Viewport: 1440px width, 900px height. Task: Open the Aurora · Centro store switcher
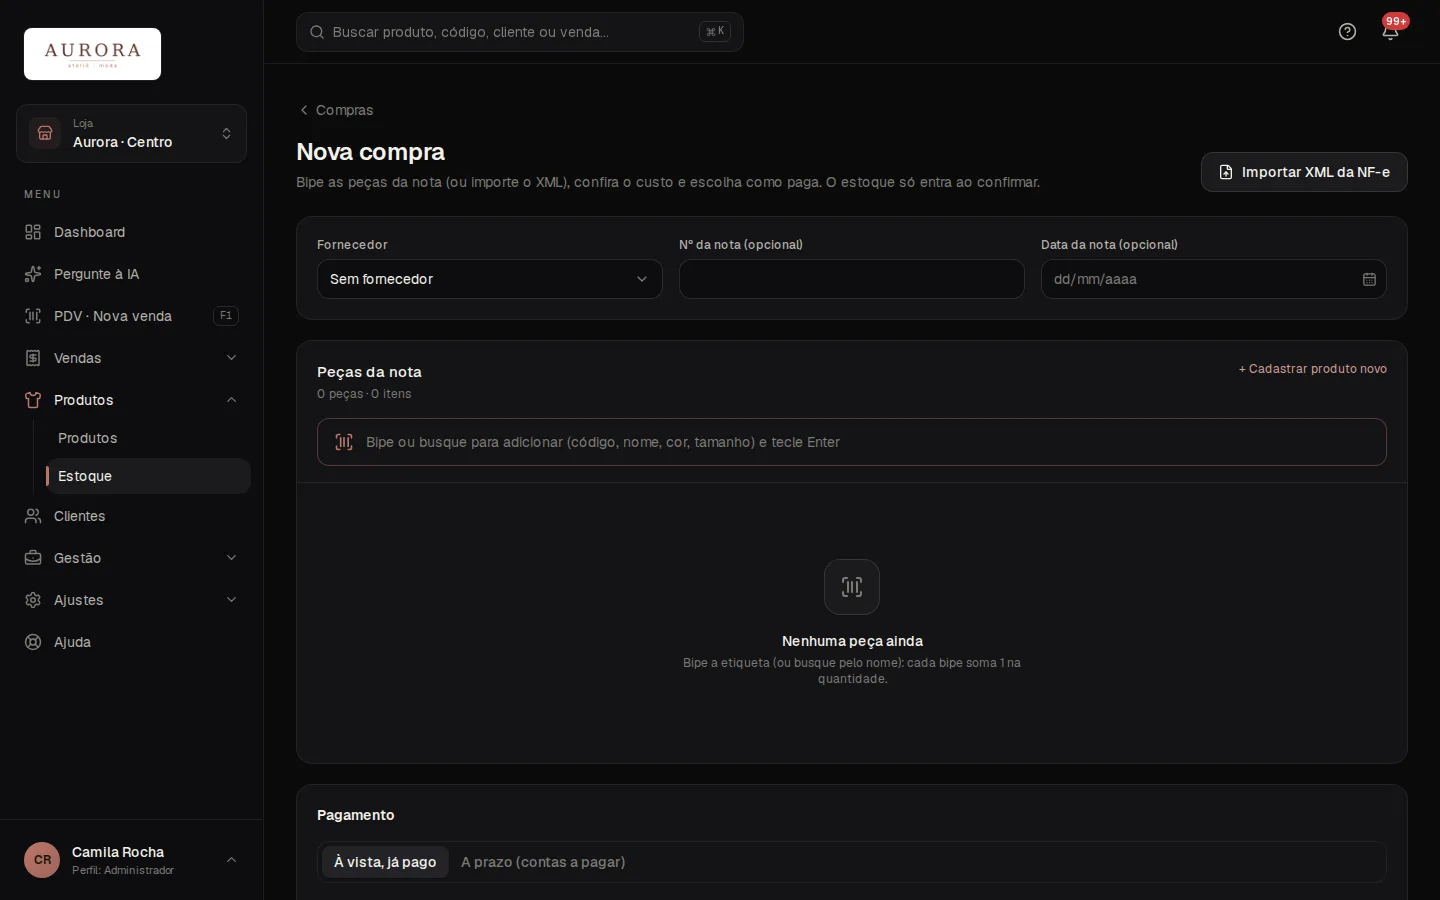click(x=131, y=133)
